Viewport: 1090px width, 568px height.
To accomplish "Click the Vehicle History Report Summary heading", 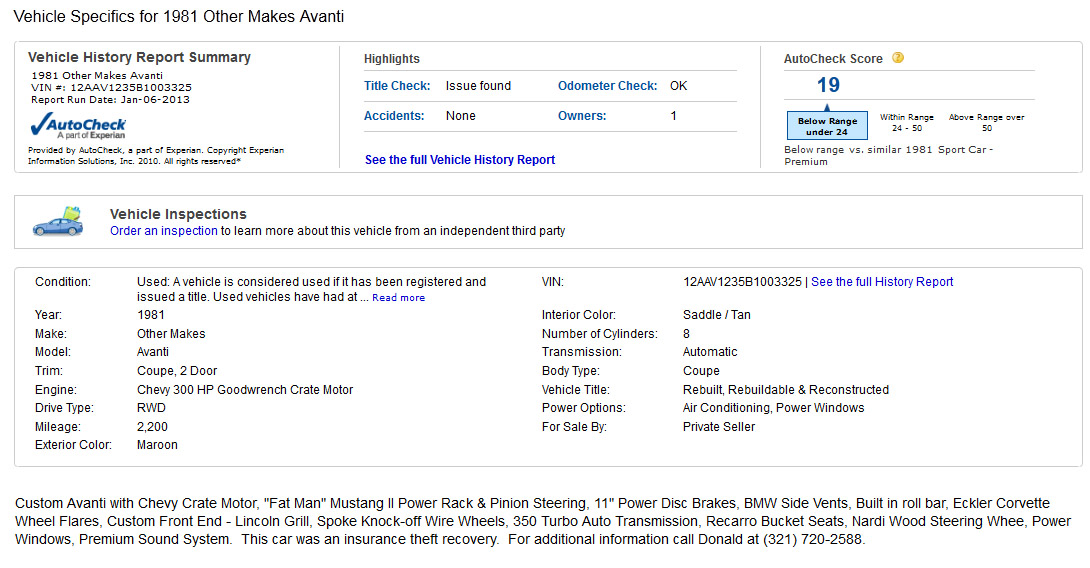I will tap(139, 58).
